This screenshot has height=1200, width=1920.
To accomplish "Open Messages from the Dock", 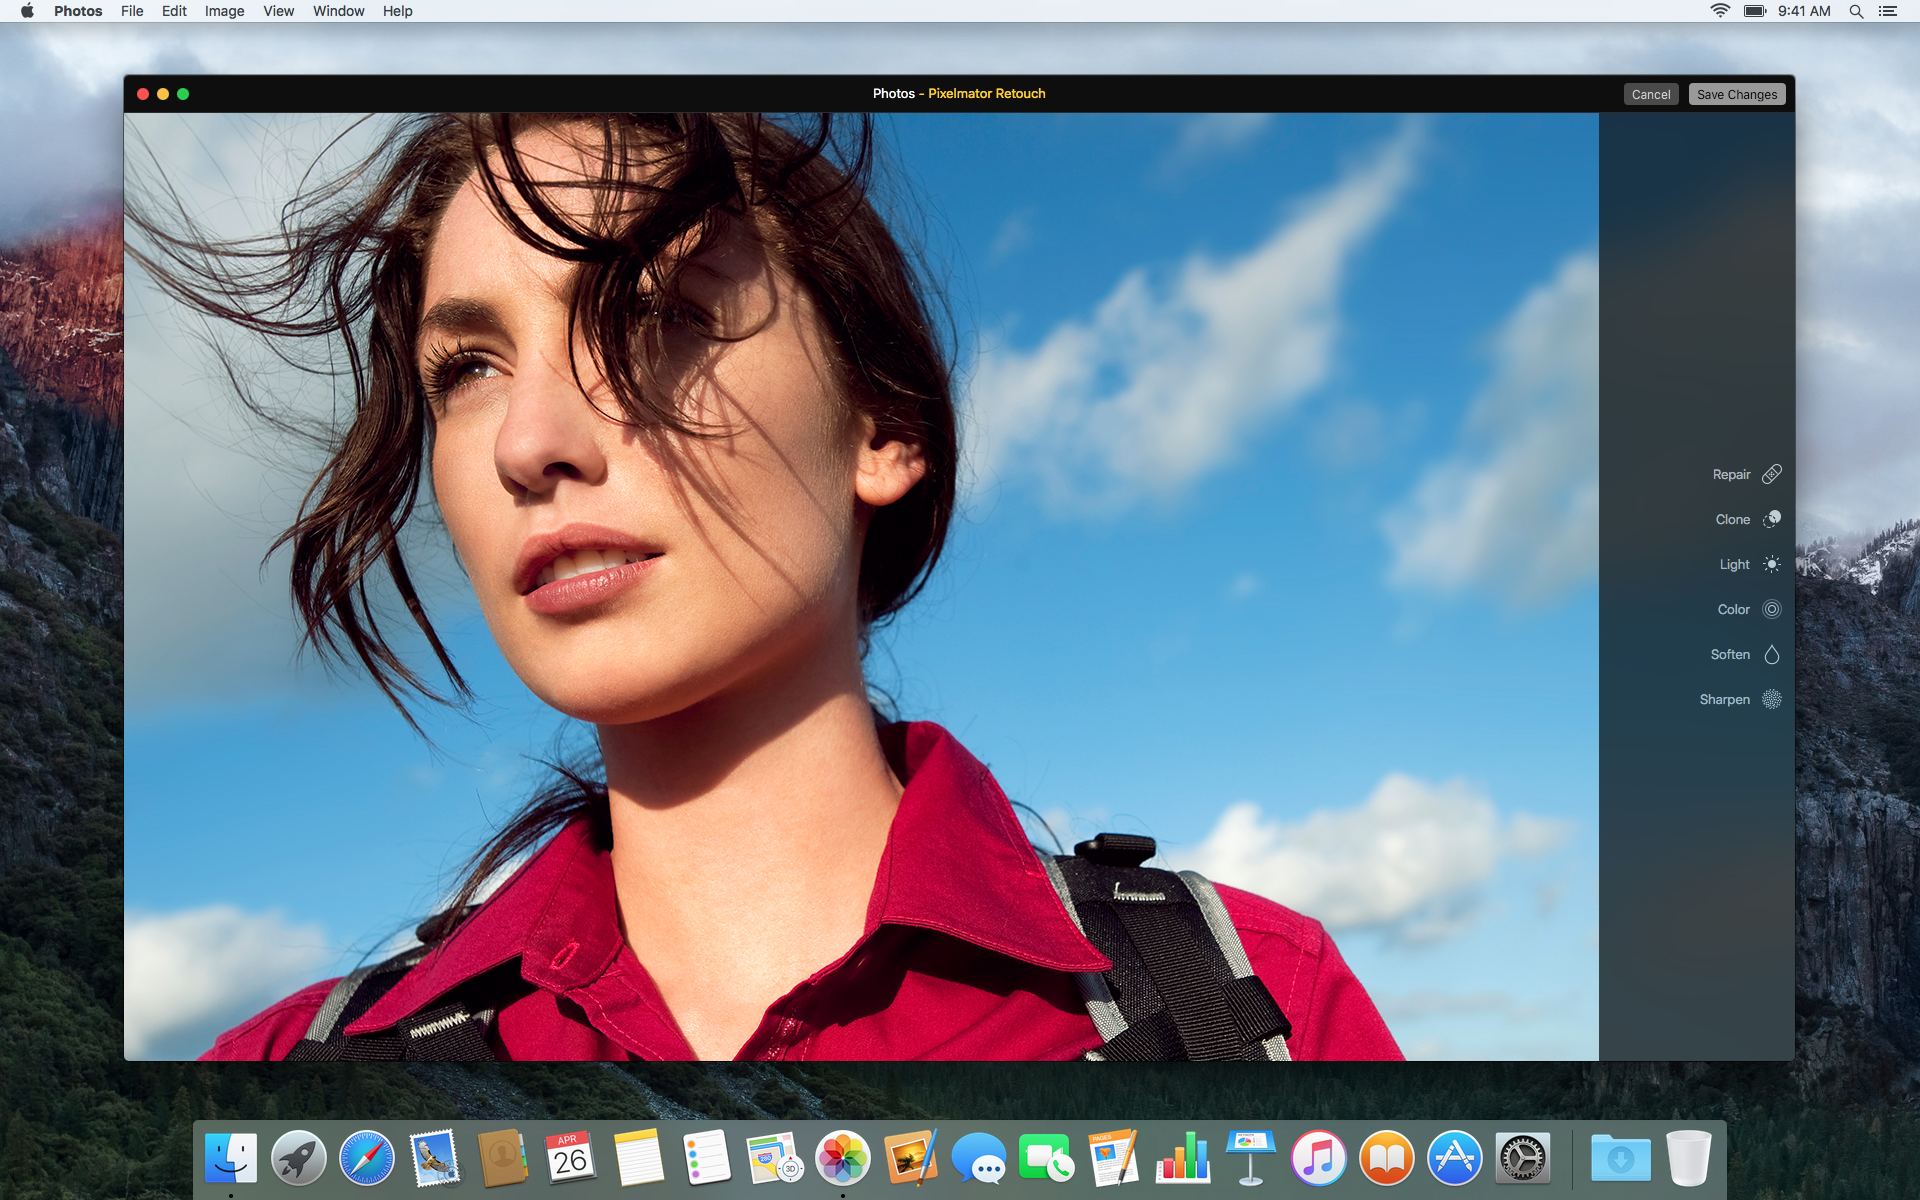I will (x=980, y=1158).
